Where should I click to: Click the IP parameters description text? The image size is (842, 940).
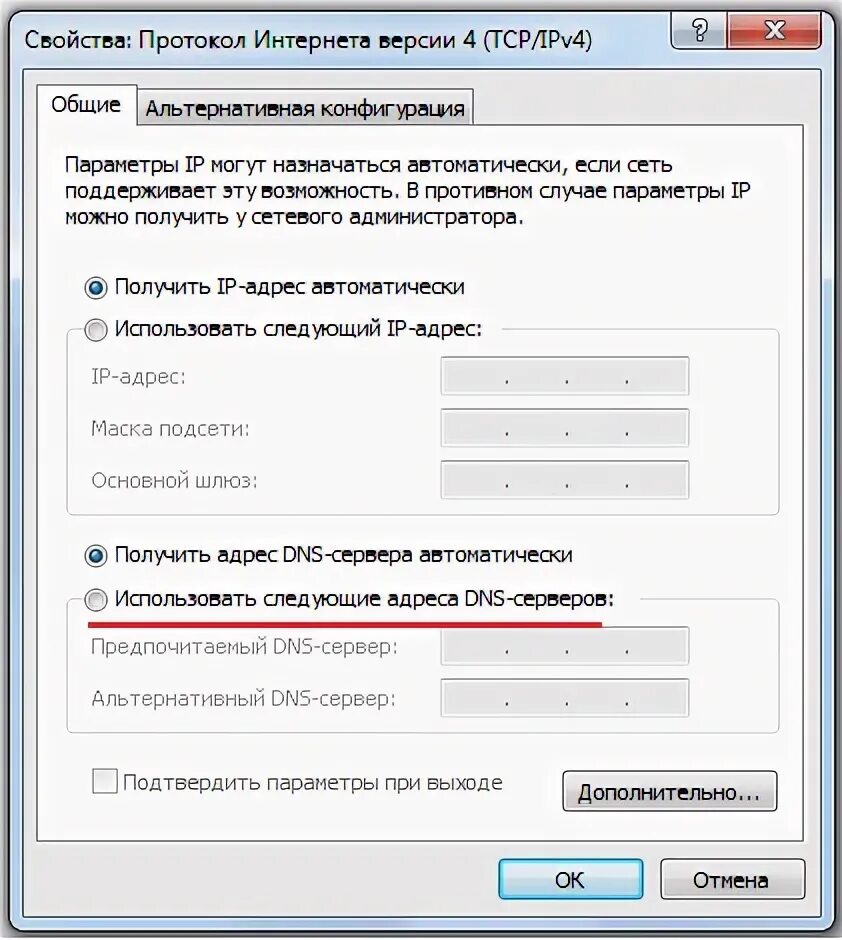pos(408,191)
